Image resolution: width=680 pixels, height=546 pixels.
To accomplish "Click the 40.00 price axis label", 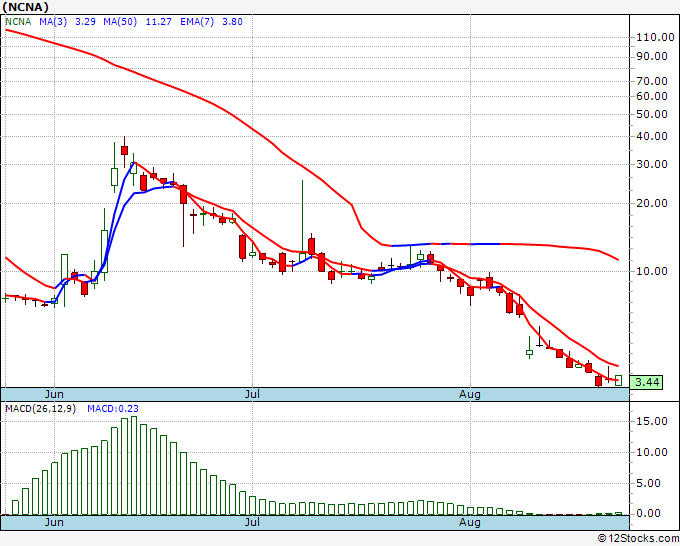I will 652,137.
